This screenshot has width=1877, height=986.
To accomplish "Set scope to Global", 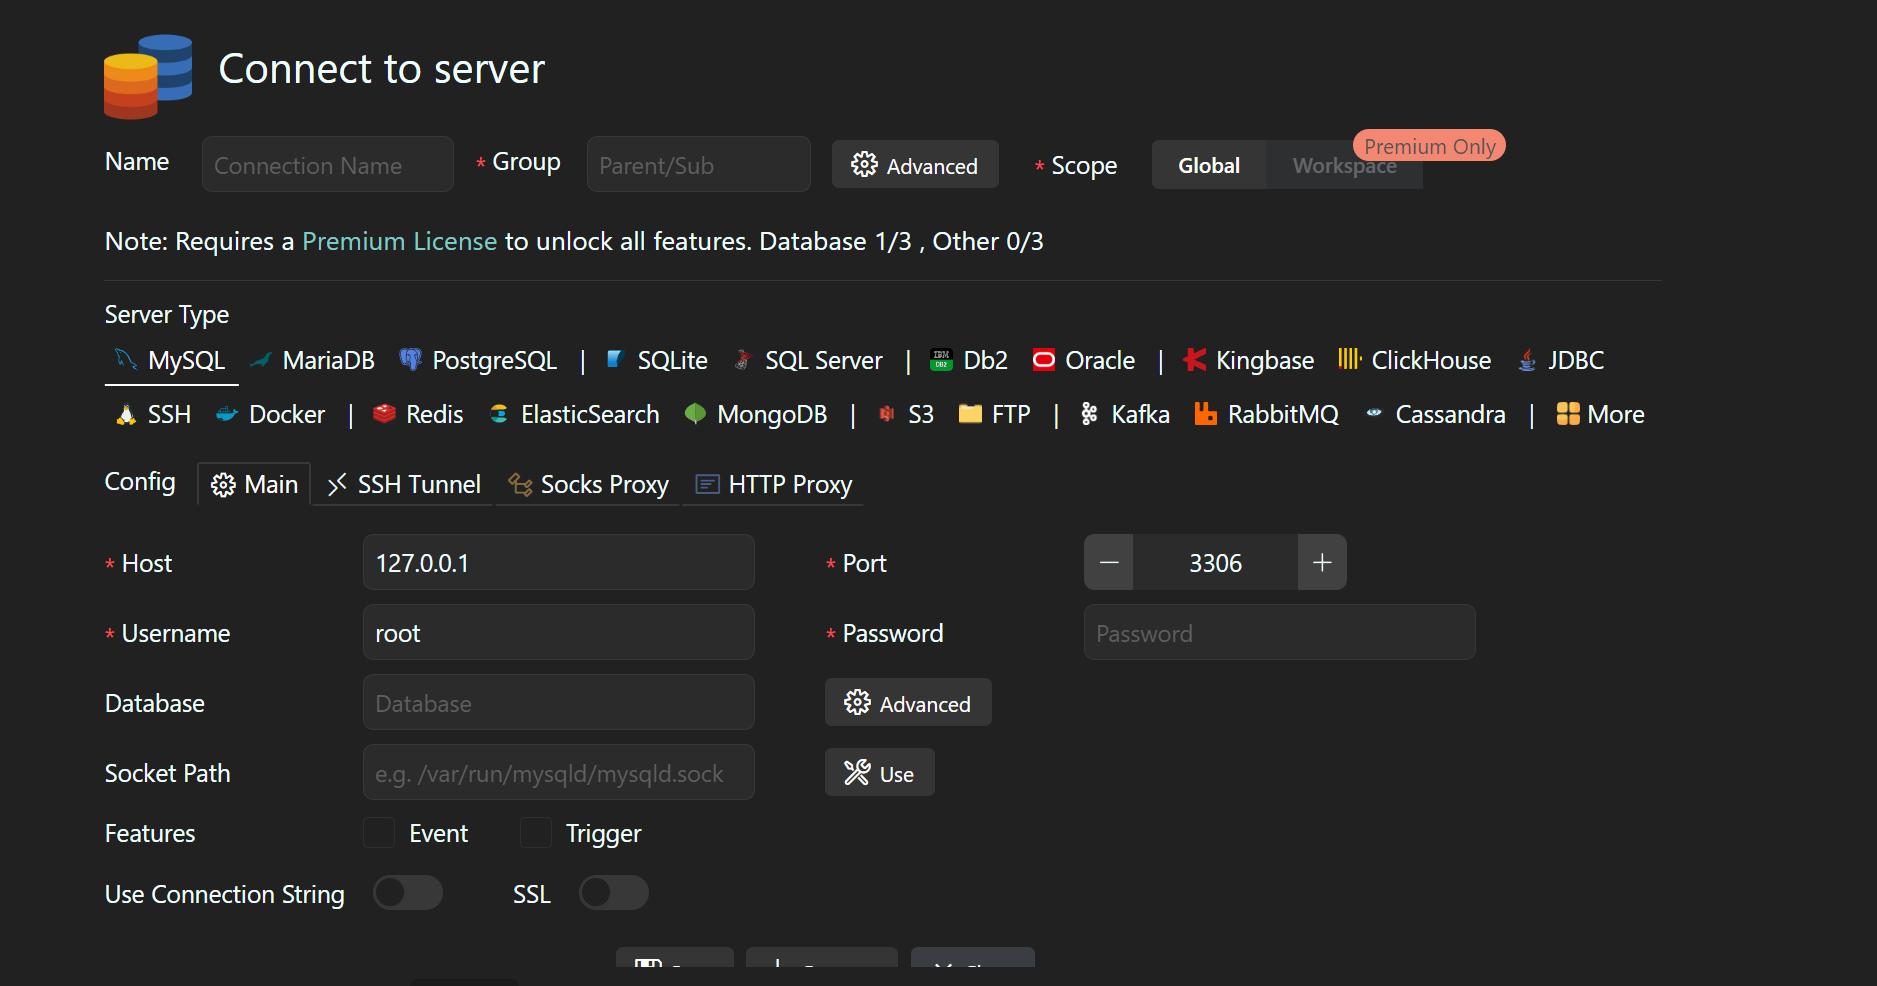I will click(1209, 166).
